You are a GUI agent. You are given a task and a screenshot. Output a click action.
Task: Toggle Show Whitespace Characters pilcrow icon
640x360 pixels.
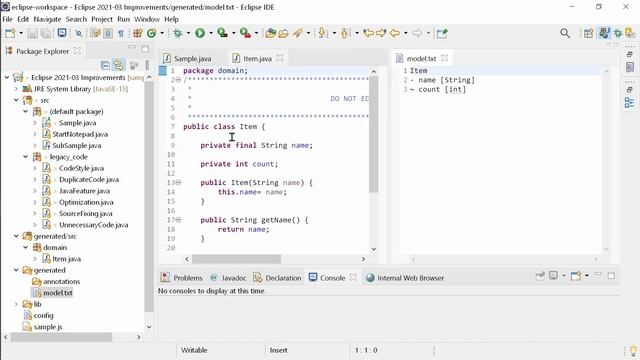121,33
